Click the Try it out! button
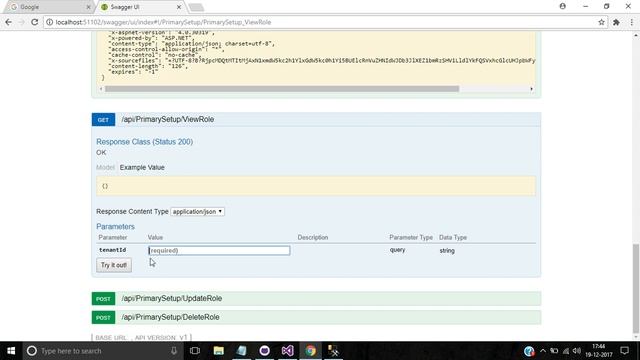This screenshot has width=640, height=360. tap(114, 265)
